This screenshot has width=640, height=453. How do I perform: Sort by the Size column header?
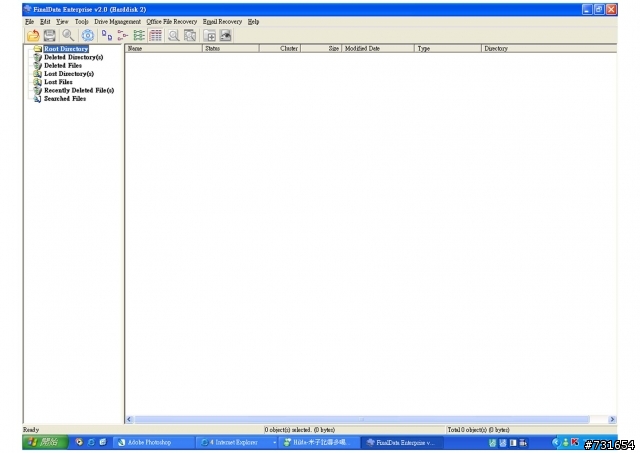[321, 48]
